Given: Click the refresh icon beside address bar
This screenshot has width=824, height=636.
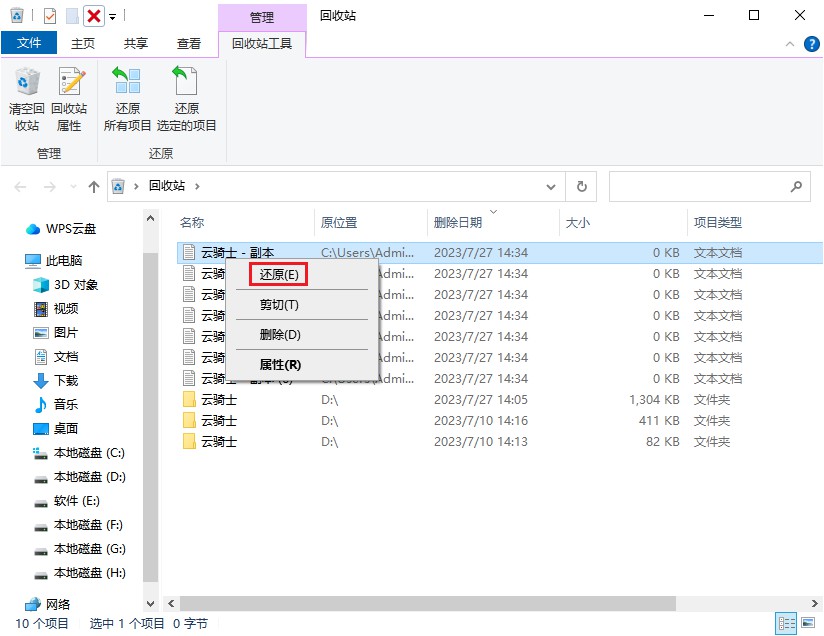Looking at the screenshot, I should coord(580,187).
